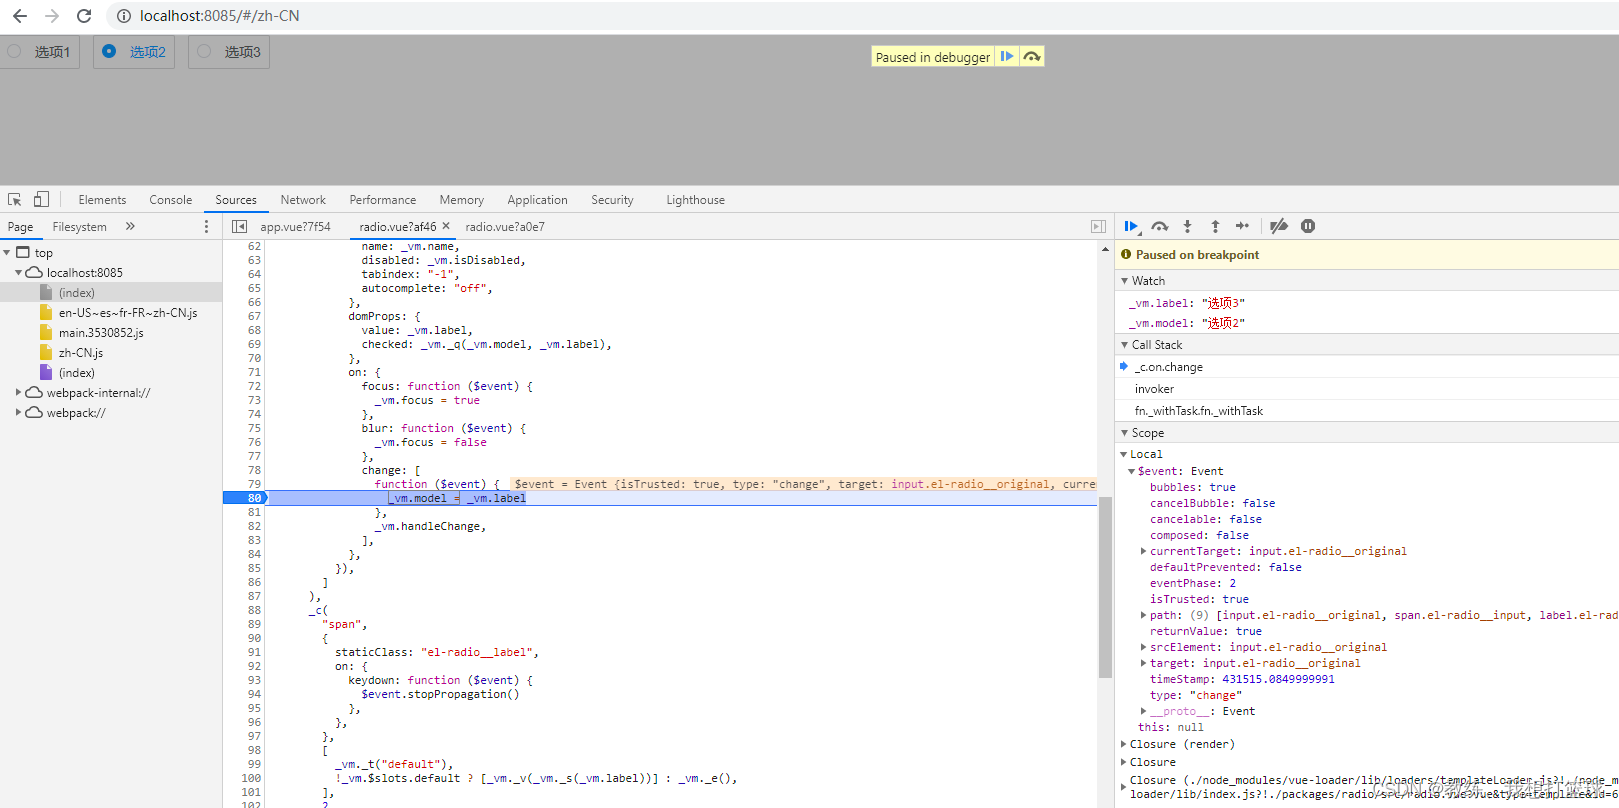Image resolution: width=1619 pixels, height=808 pixels.
Task: Toggle pause on exceptions
Action: [1308, 227]
